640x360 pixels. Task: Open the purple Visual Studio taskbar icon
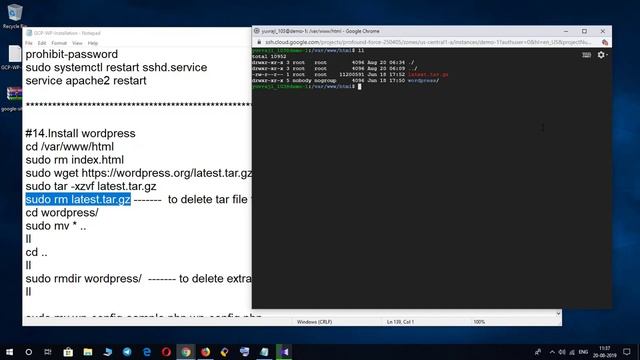point(284,352)
